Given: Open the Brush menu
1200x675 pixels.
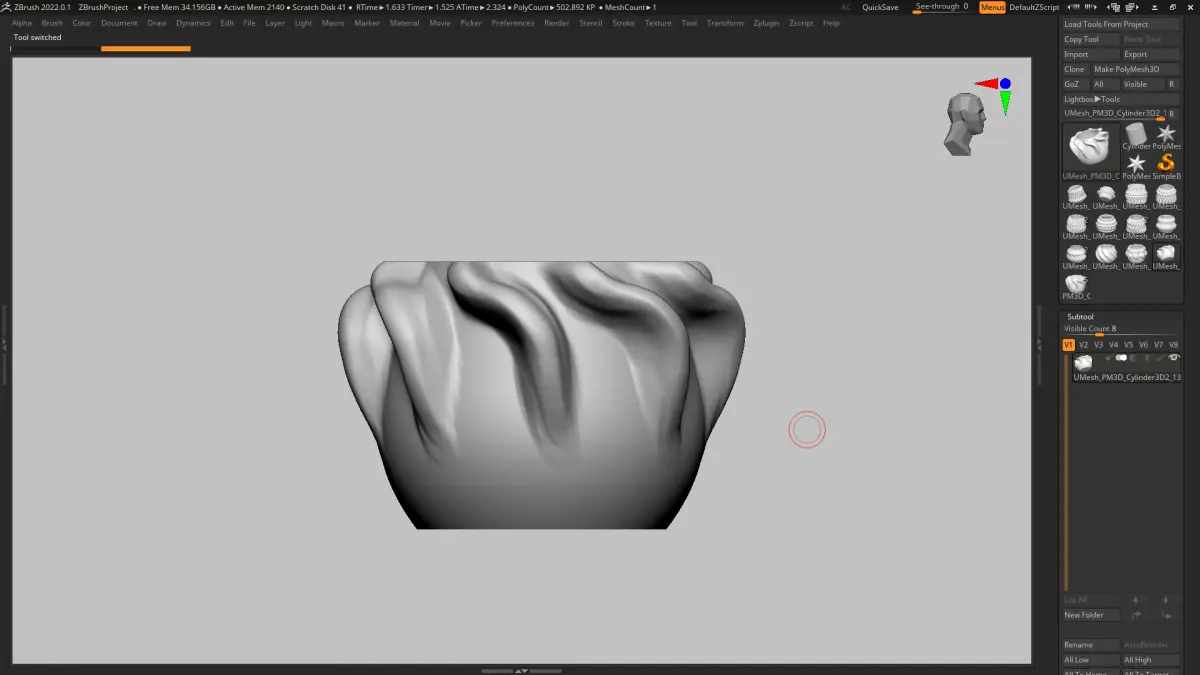Looking at the screenshot, I should click(x=52, y=23).
